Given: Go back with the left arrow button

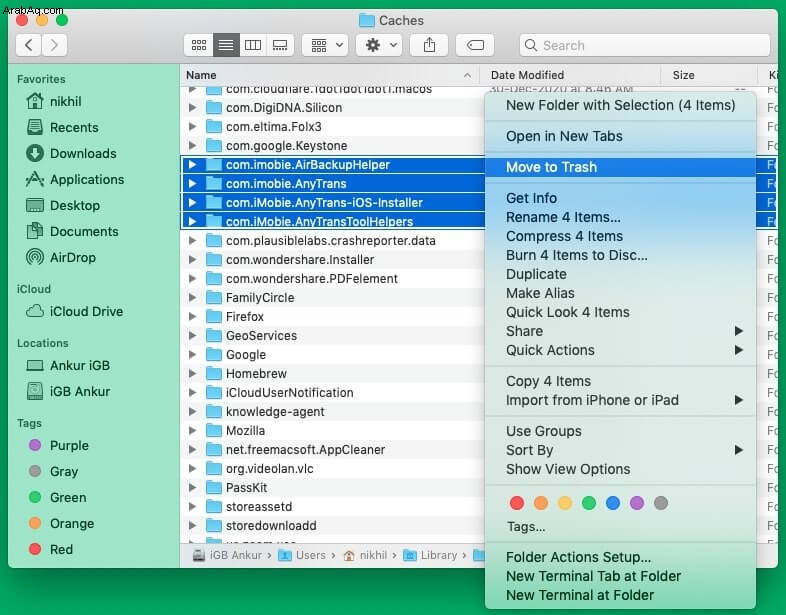Looking at the screenshot, I should [x=29, y=46].
